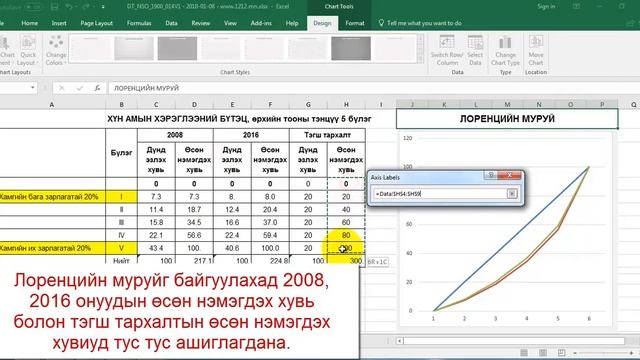The height and width of the screenshot is (360, 640).
Task: Open Change Colors dropdown
Action: coord(56,50)
